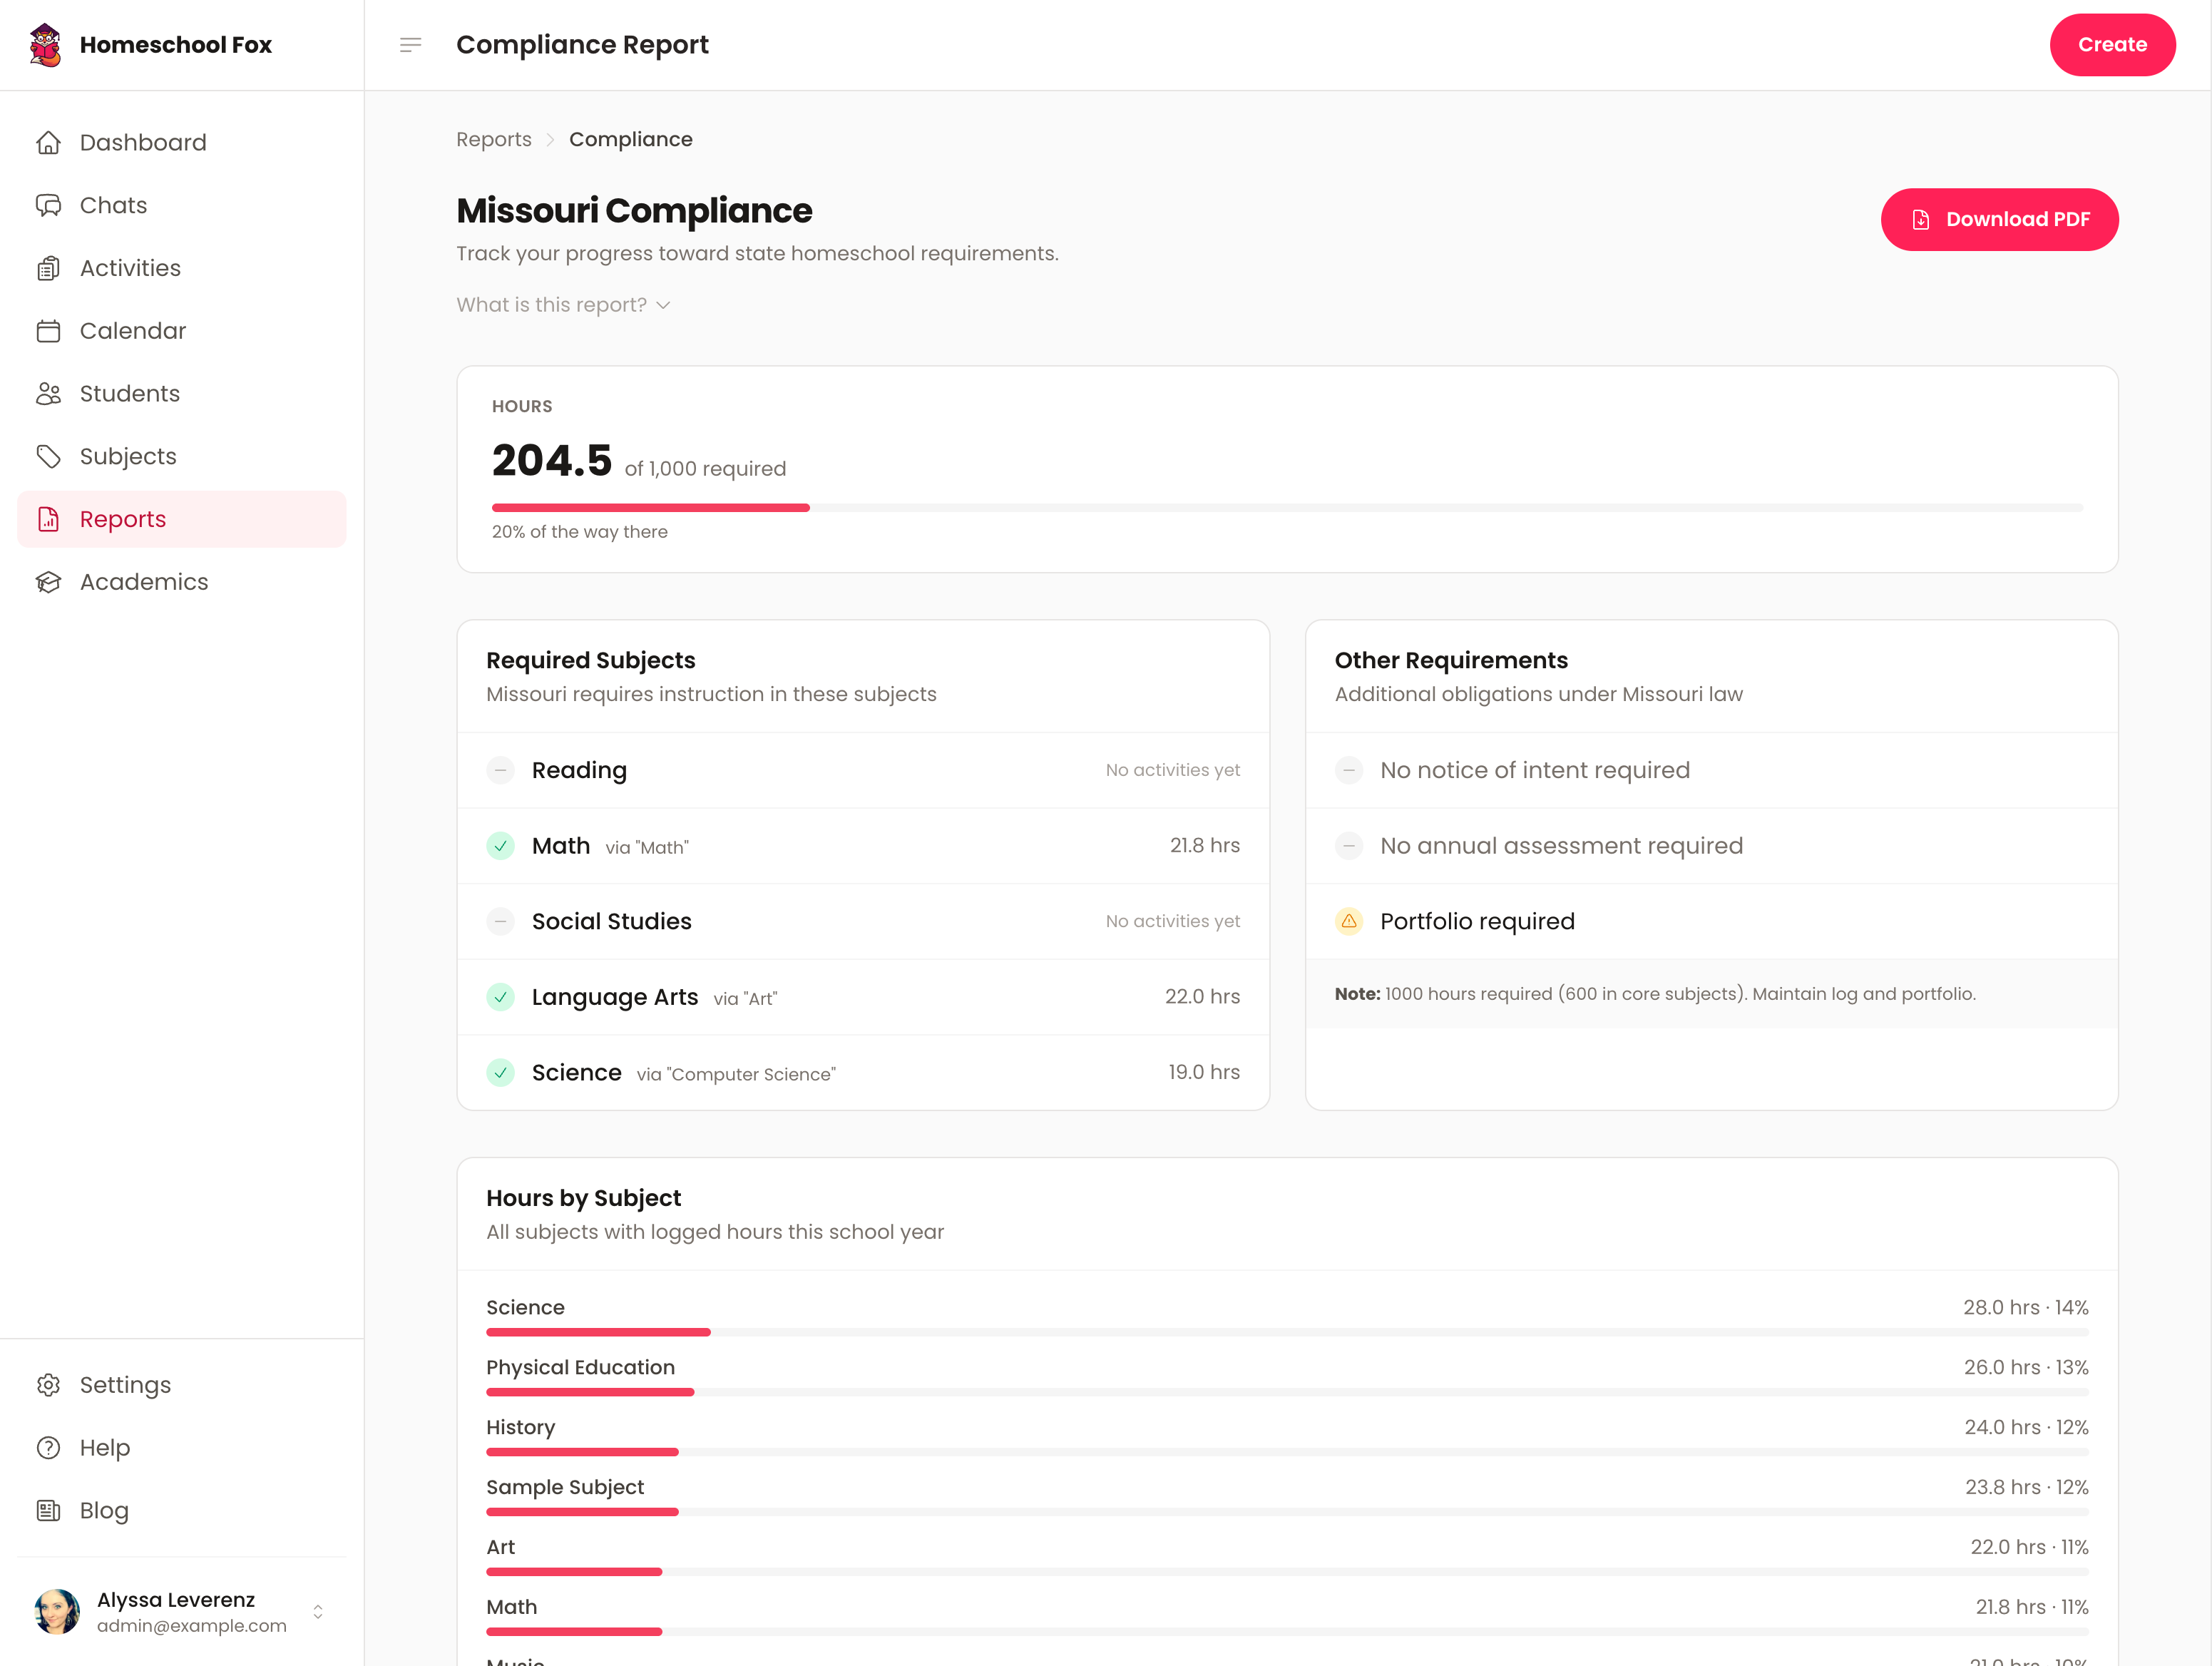Click the hamburger icon beside Compliance Report
This screenshot has height=1666, width=2212.
(x=410, y=44)
